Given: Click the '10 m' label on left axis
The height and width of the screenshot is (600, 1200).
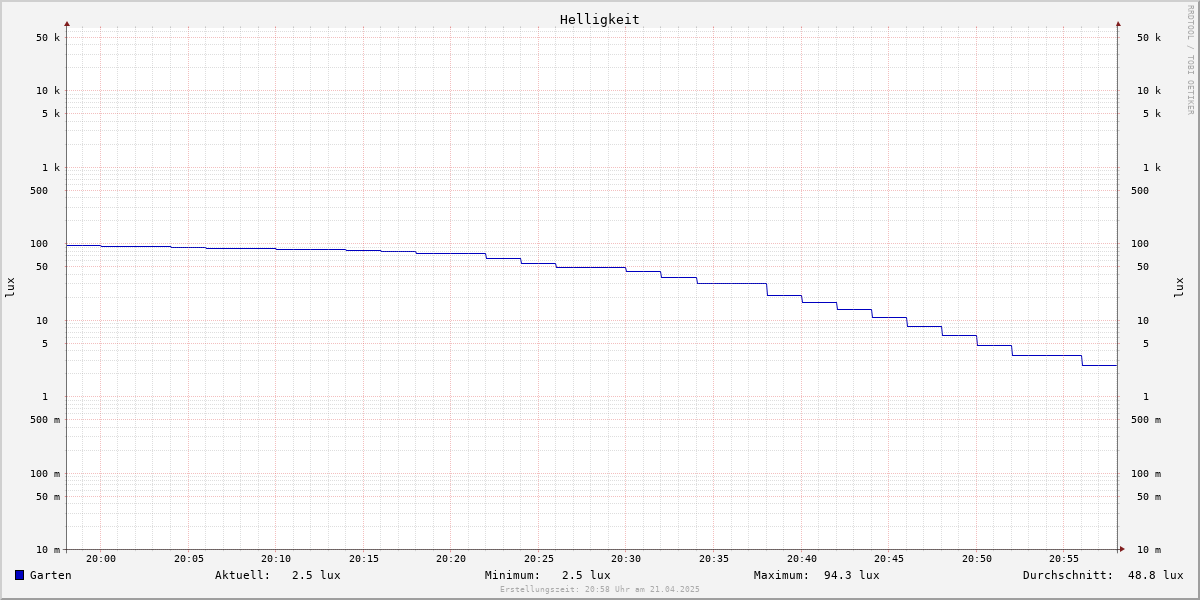Looking at the screenshot, I should click(48, 550).
